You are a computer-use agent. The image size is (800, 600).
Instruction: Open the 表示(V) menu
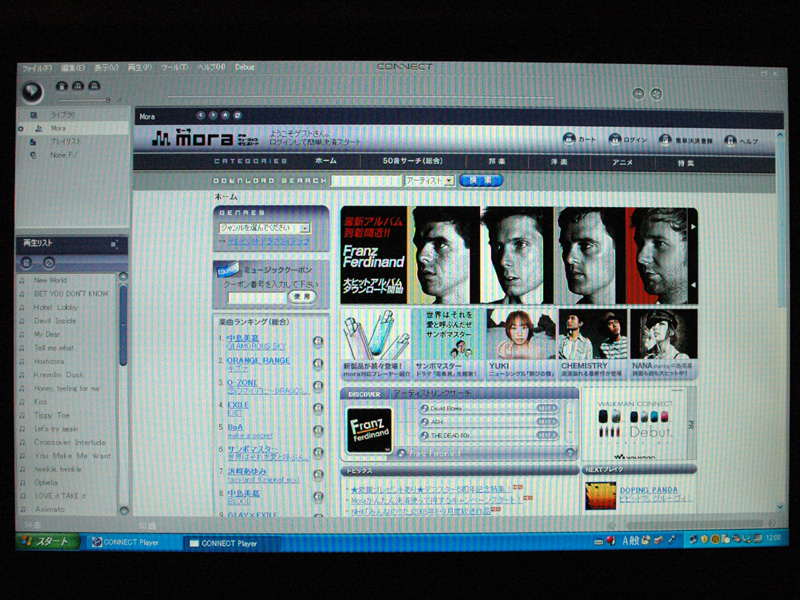(106, 67)
